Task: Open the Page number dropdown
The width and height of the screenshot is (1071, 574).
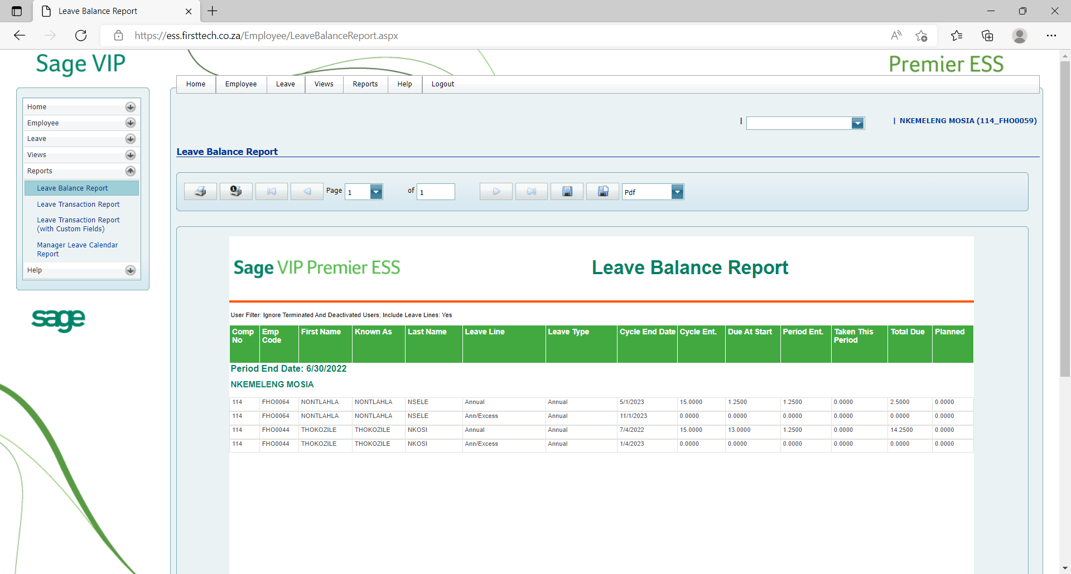Action: pos(376,192)
